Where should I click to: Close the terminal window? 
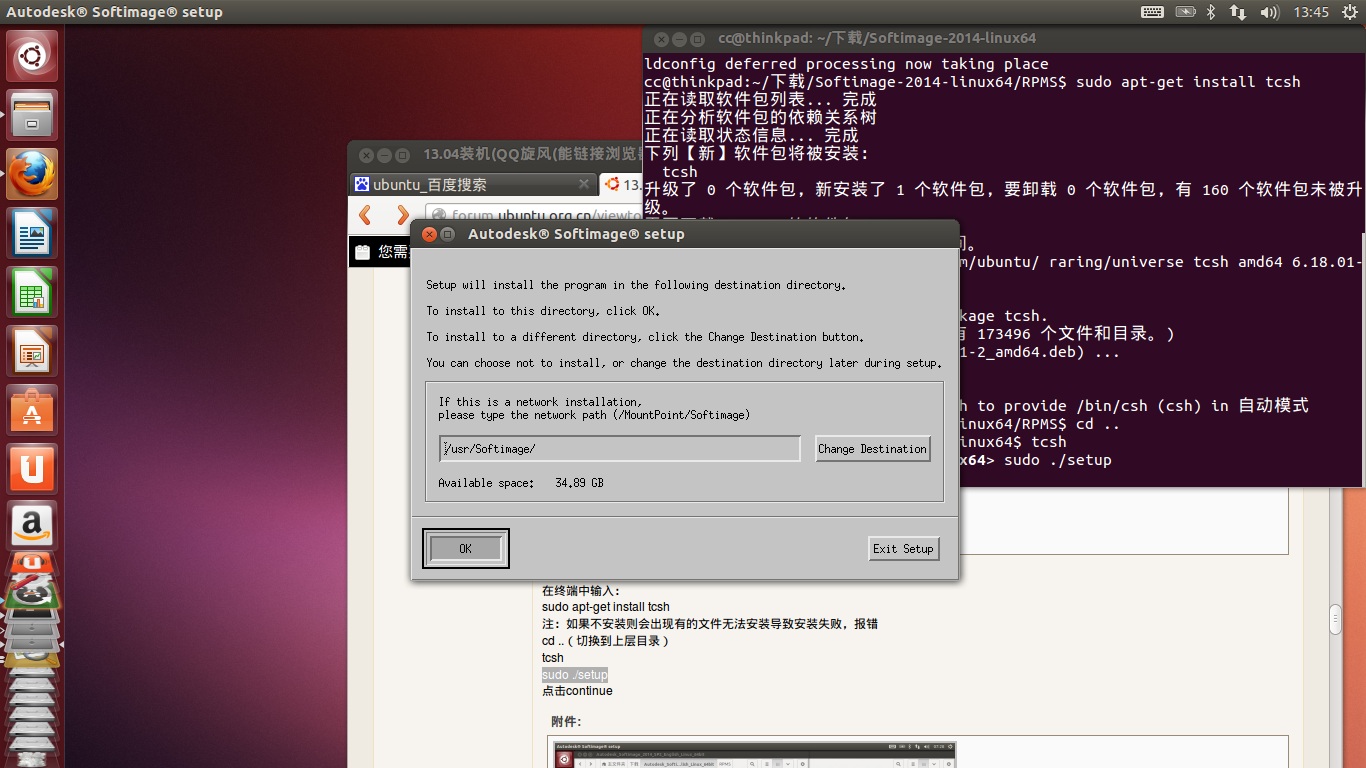(661, 39)
